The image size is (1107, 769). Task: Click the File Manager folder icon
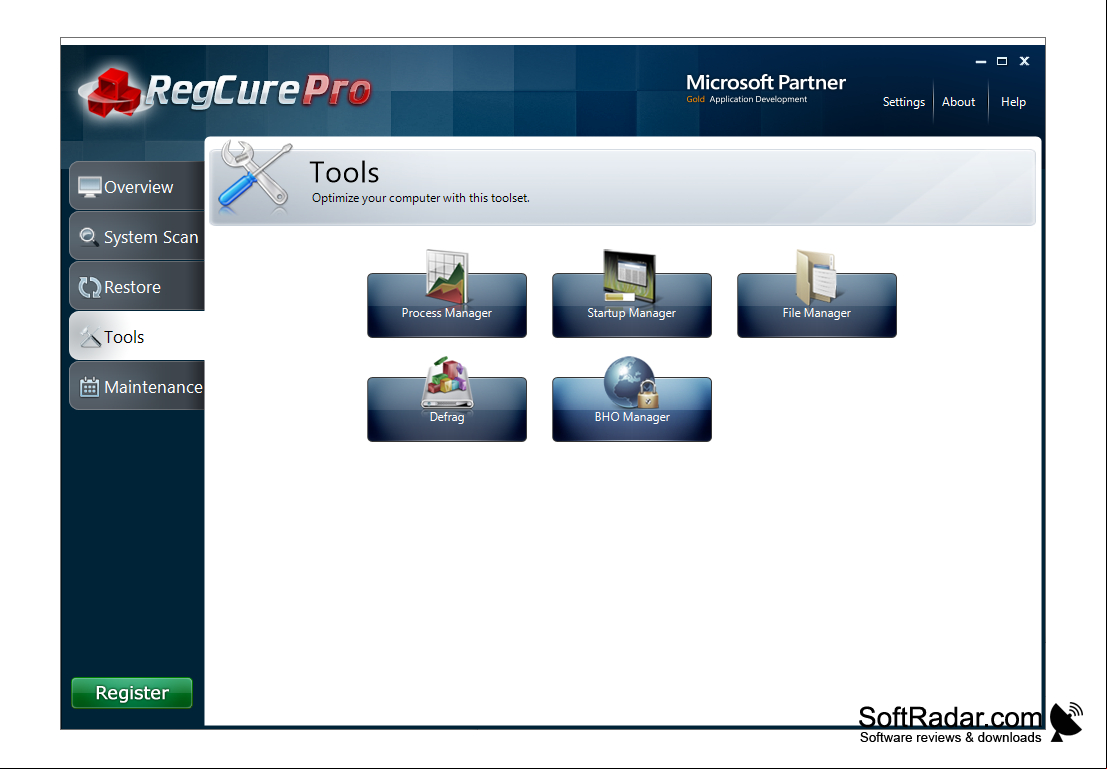pos(815,277)
